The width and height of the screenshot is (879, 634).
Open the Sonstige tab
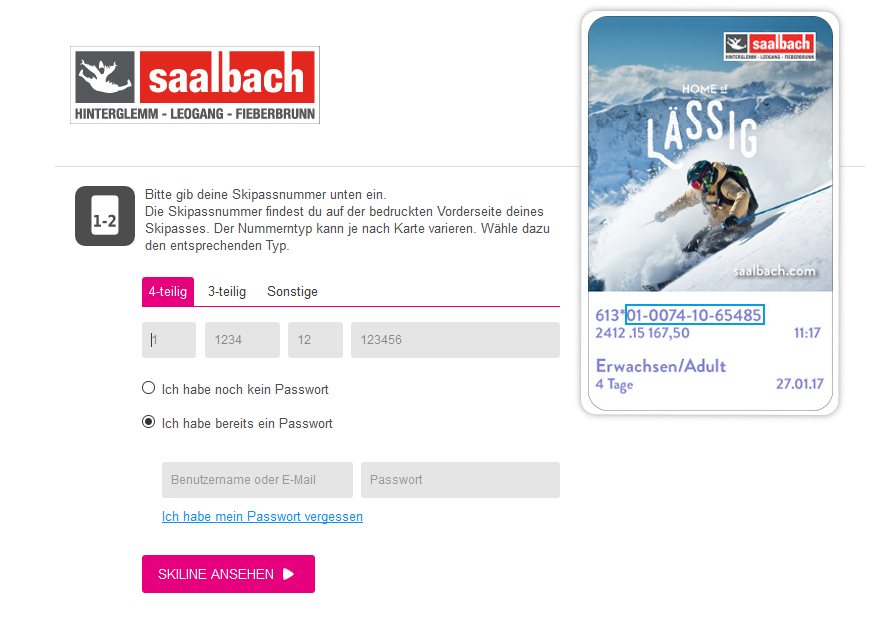[292, 291]
